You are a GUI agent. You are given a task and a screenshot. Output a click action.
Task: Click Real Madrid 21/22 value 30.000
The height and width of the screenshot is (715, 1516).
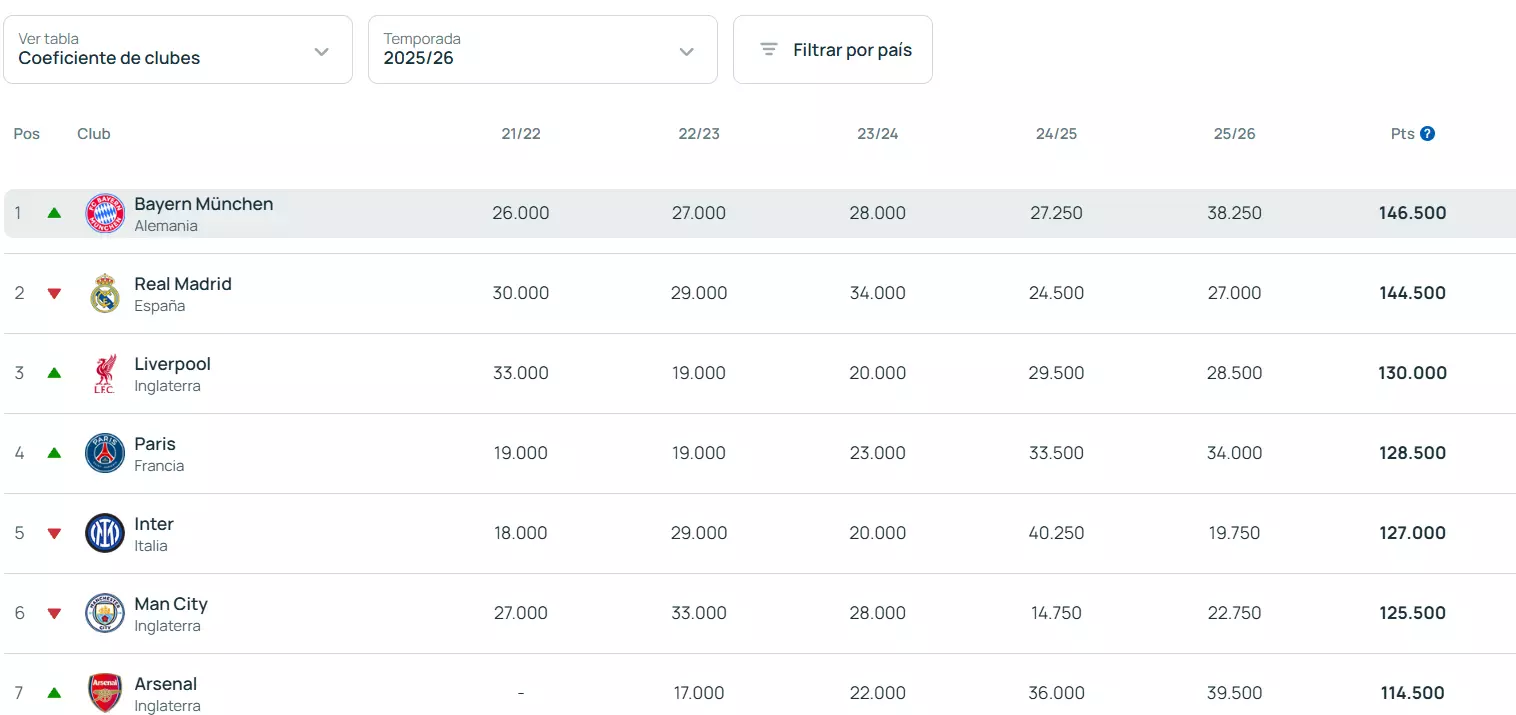pos(521,293)
